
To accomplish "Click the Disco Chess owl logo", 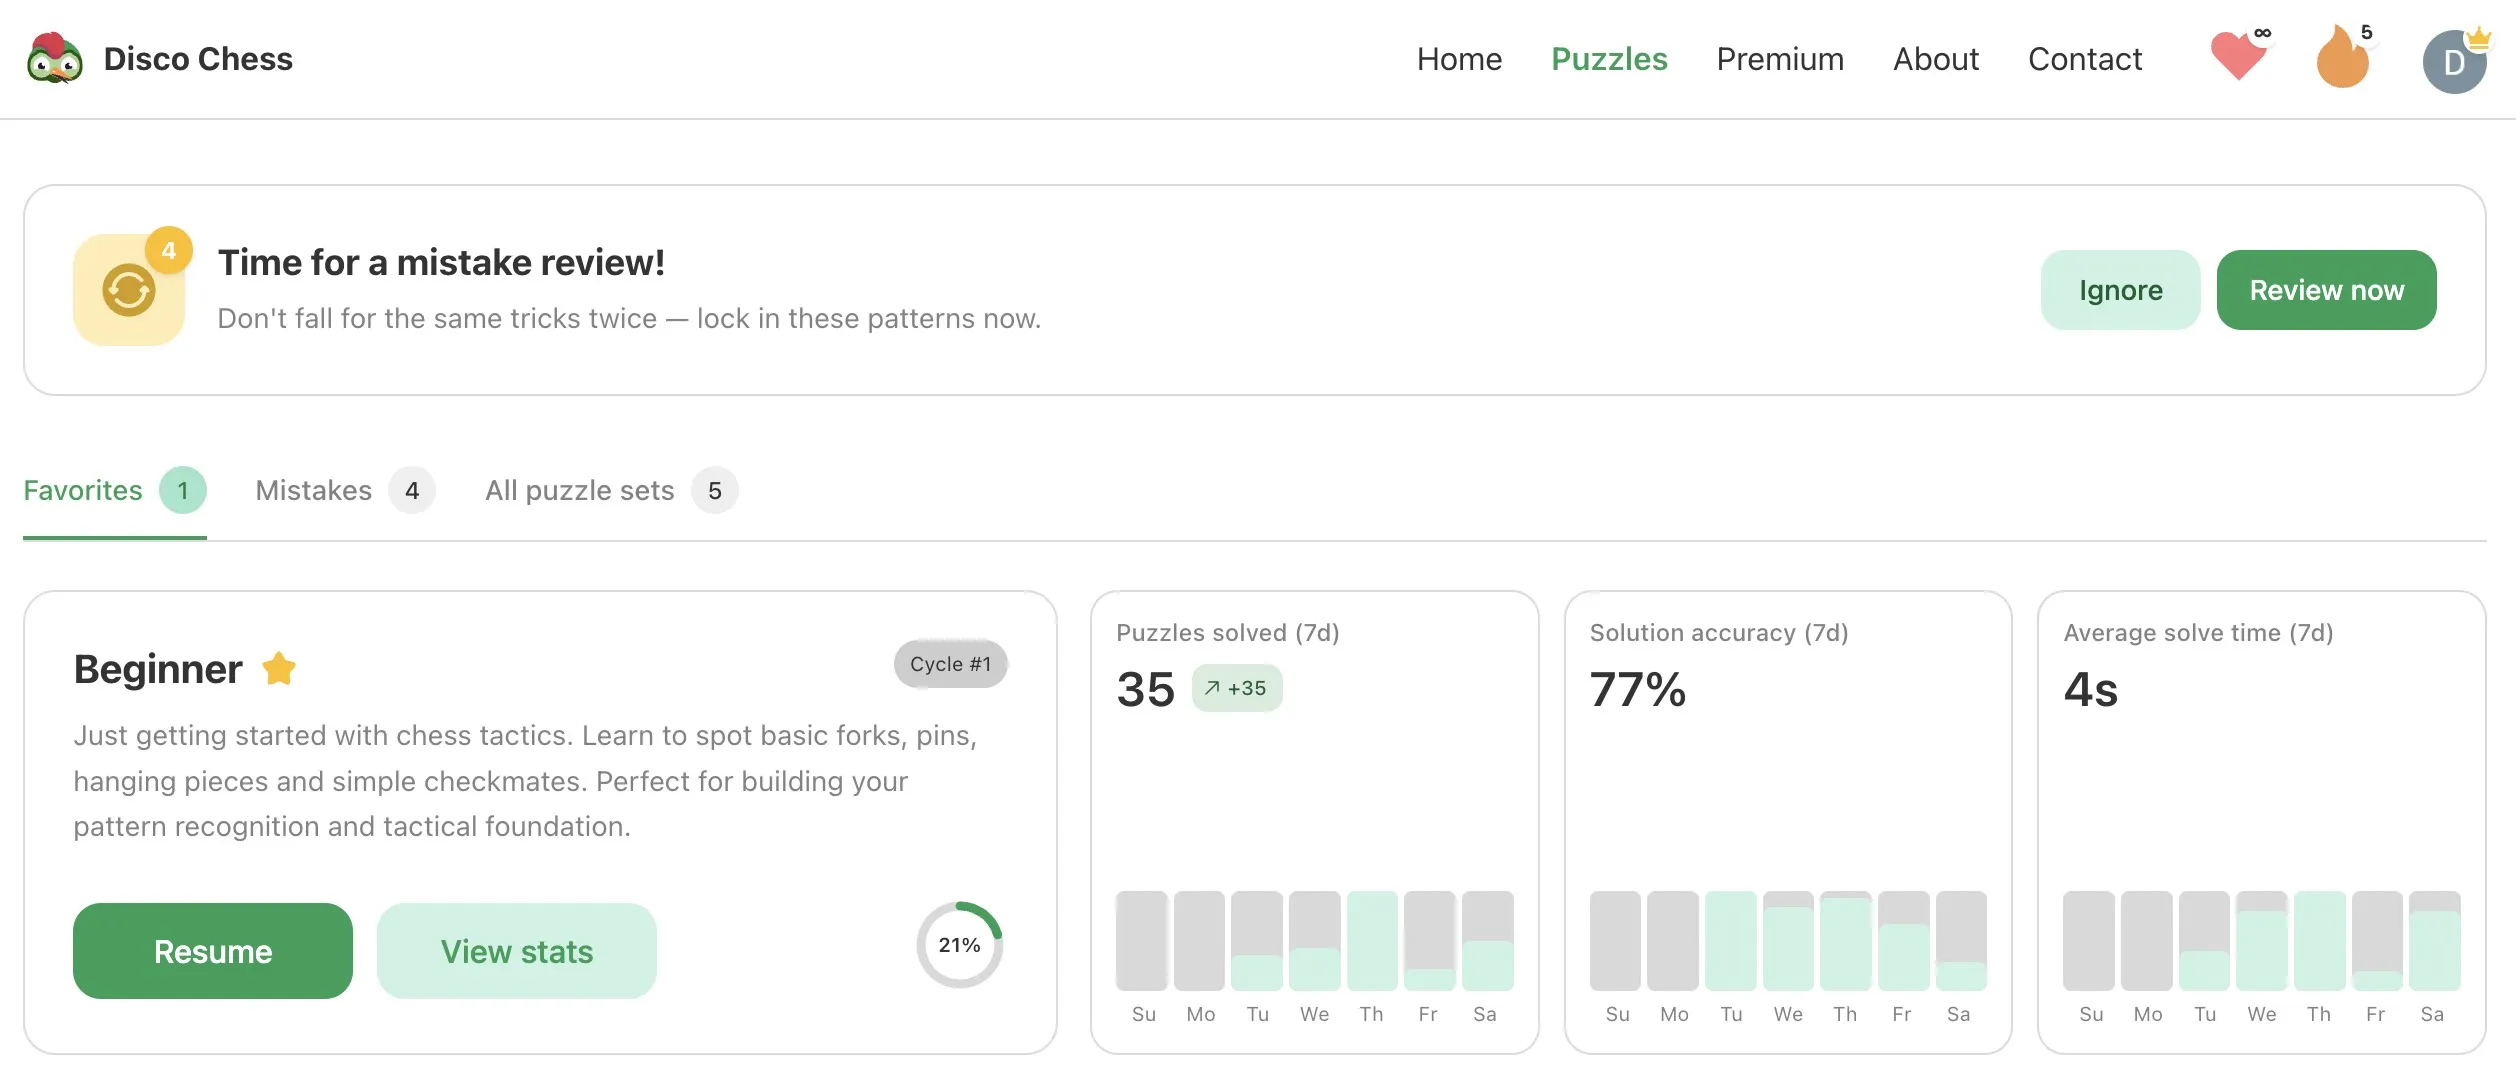I will (55, 59).
